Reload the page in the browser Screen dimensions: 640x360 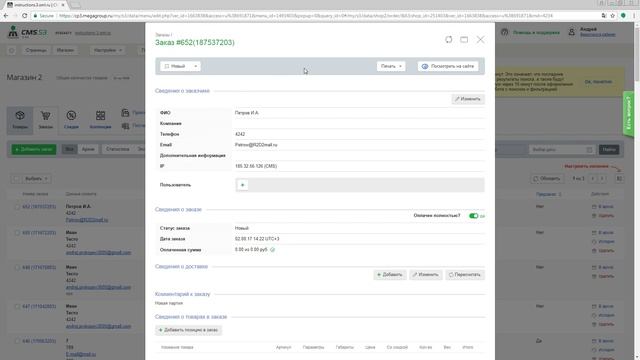coord(24,16)
